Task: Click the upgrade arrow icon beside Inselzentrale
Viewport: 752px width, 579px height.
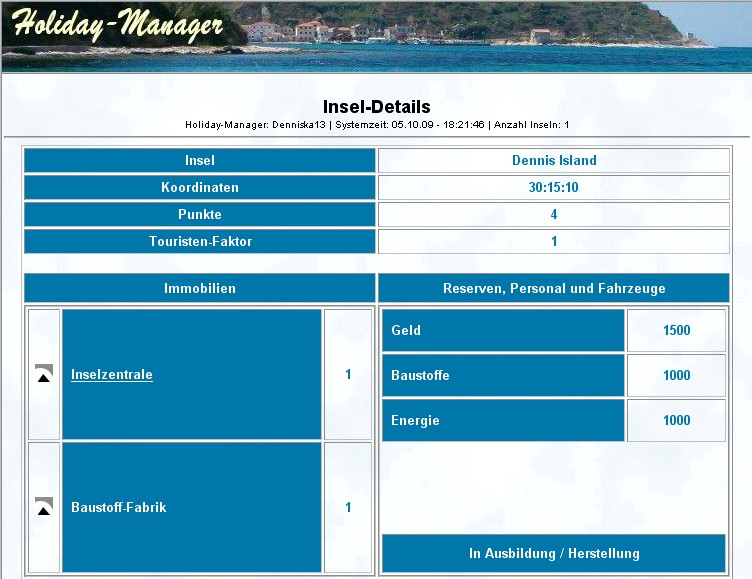Action: (44, 374)
